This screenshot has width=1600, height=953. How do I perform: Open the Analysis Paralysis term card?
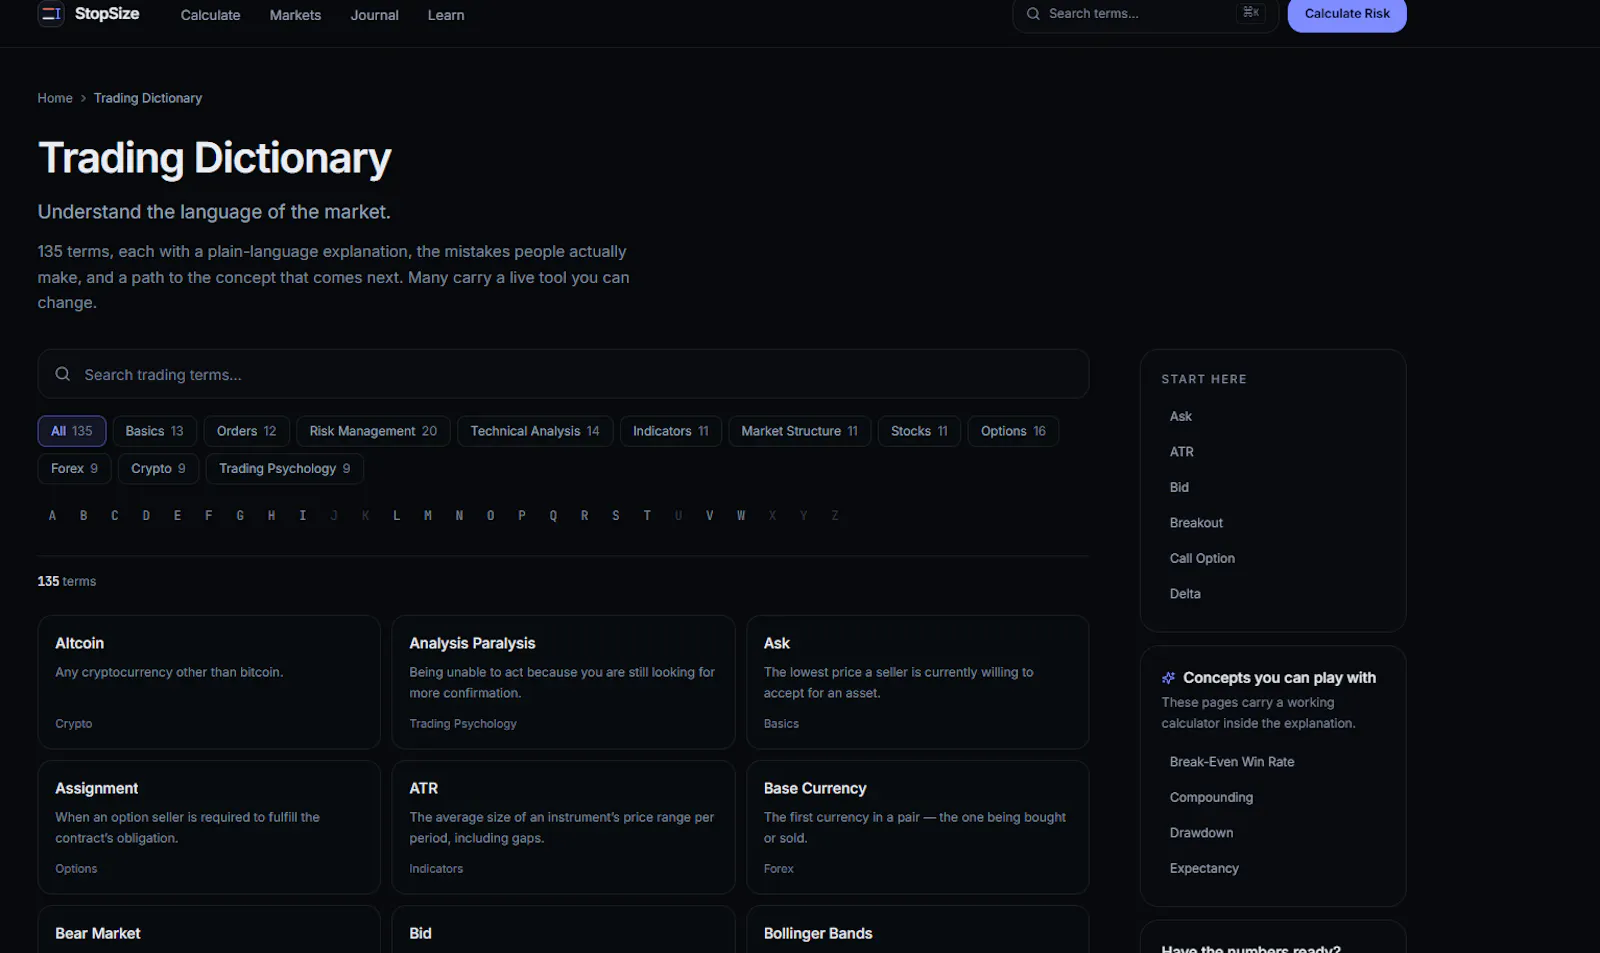click(563, 682)
